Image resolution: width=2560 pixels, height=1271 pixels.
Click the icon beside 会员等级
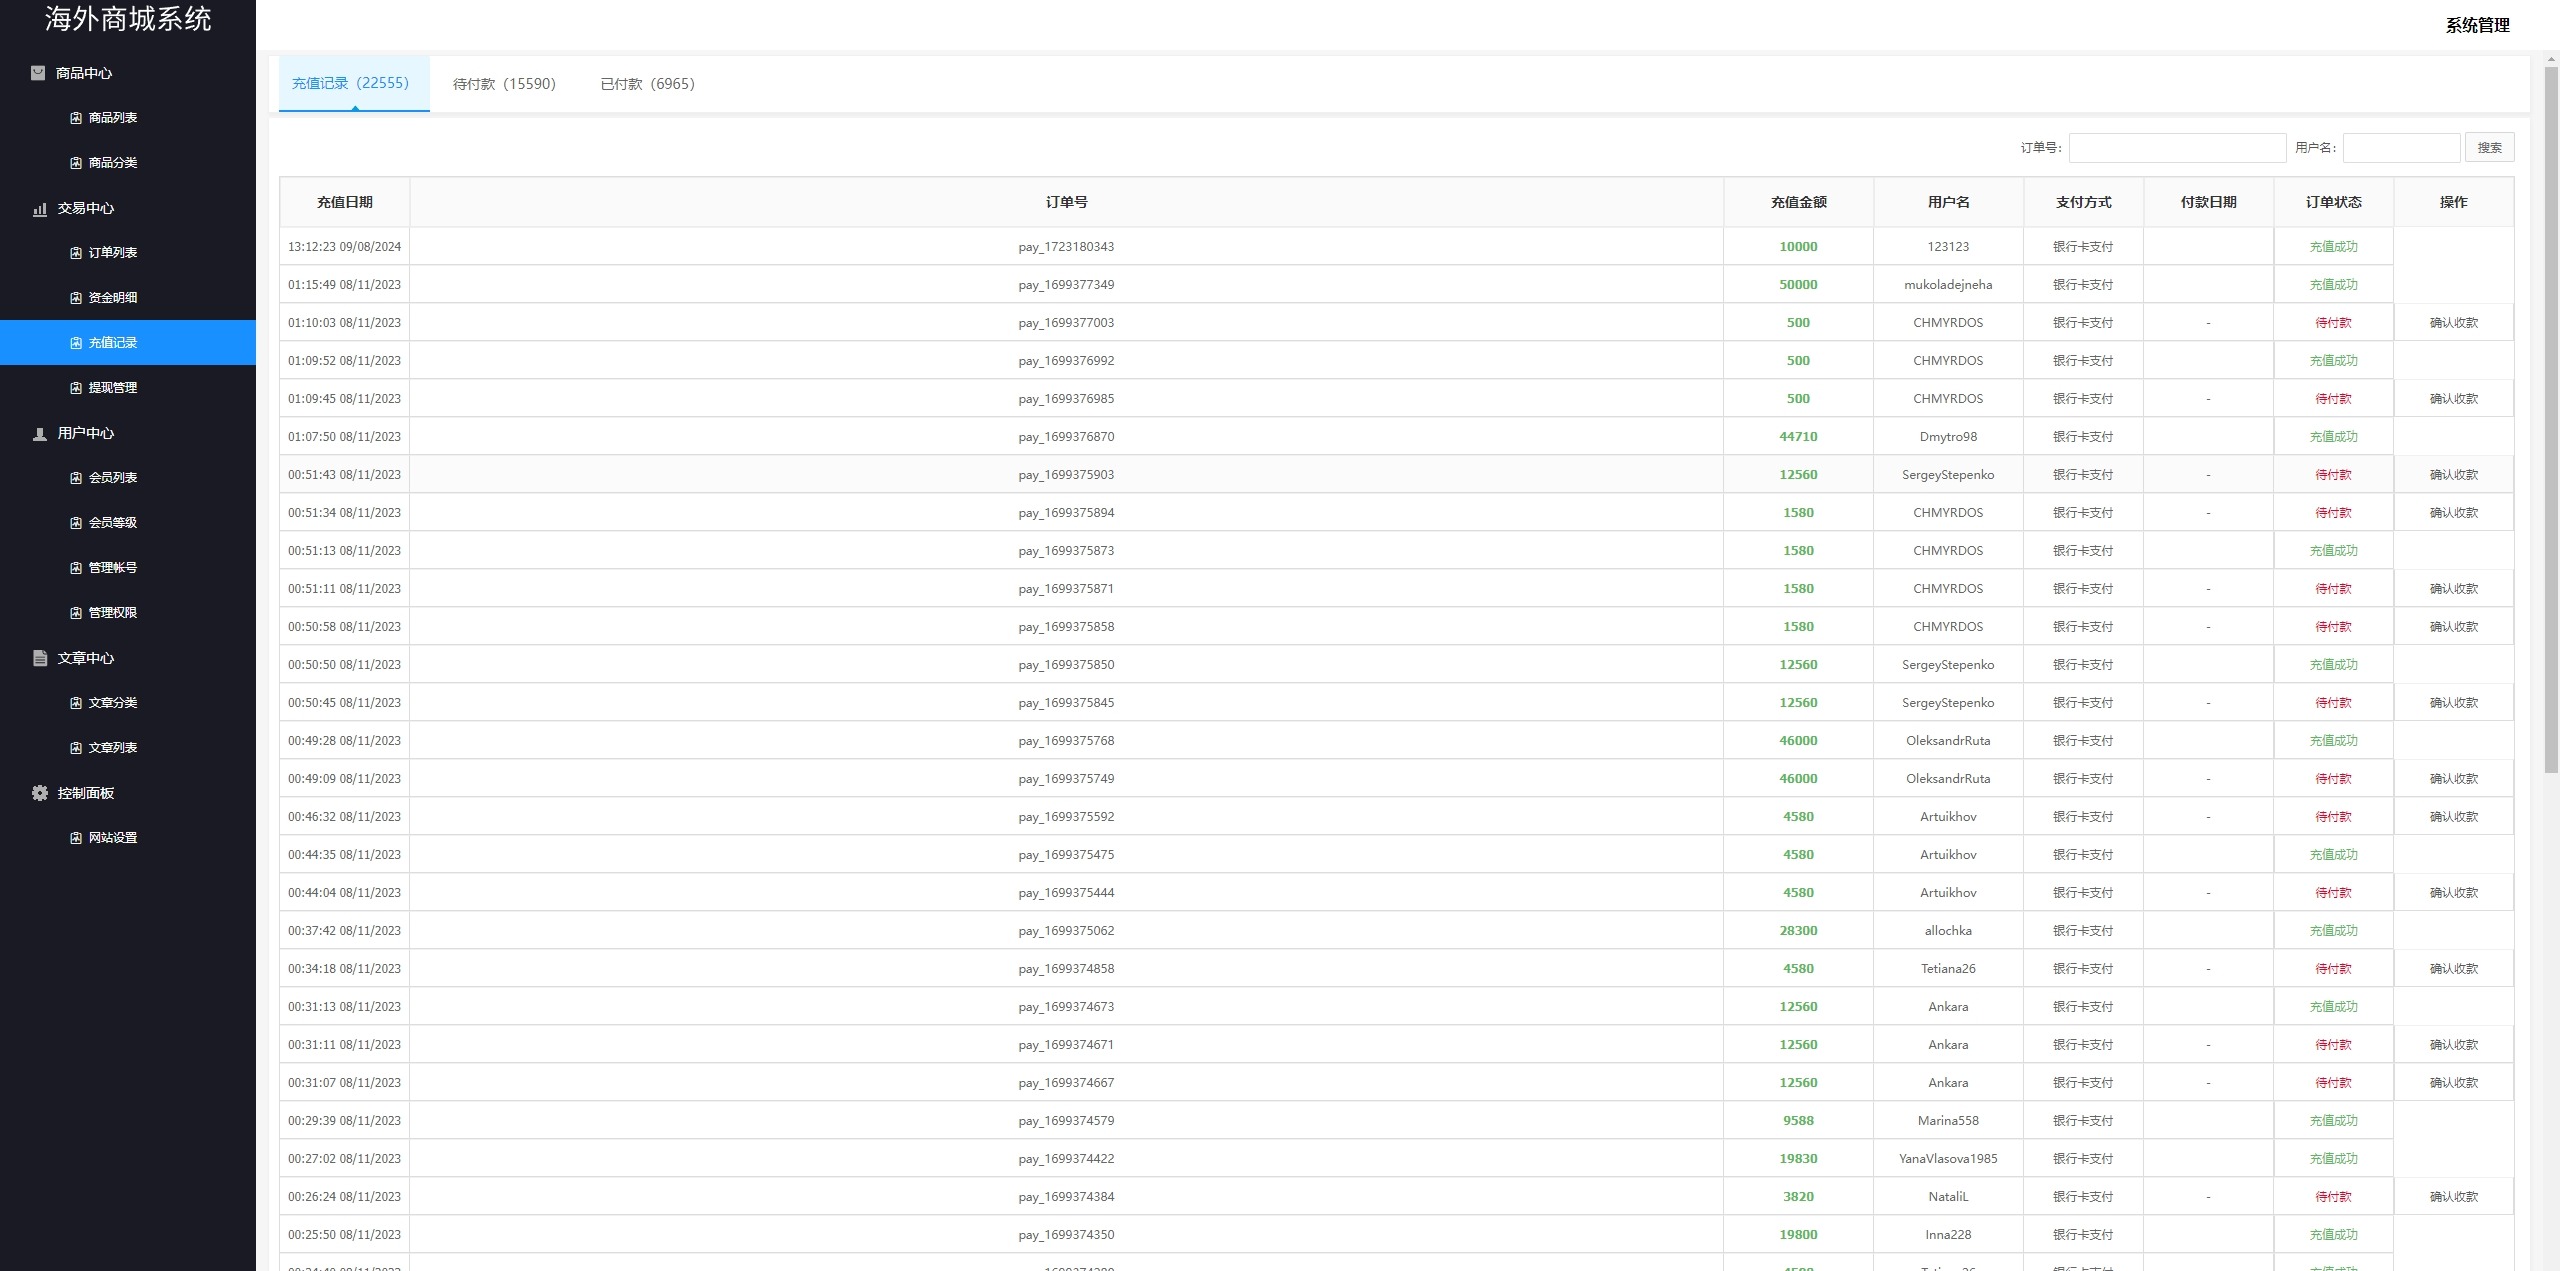tap(76, 523)
